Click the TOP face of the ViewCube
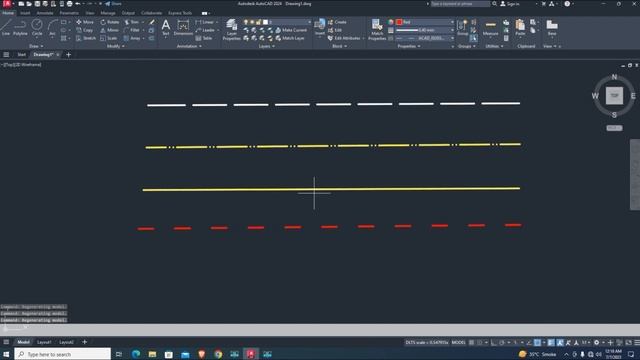 click(x=614, y=96)
